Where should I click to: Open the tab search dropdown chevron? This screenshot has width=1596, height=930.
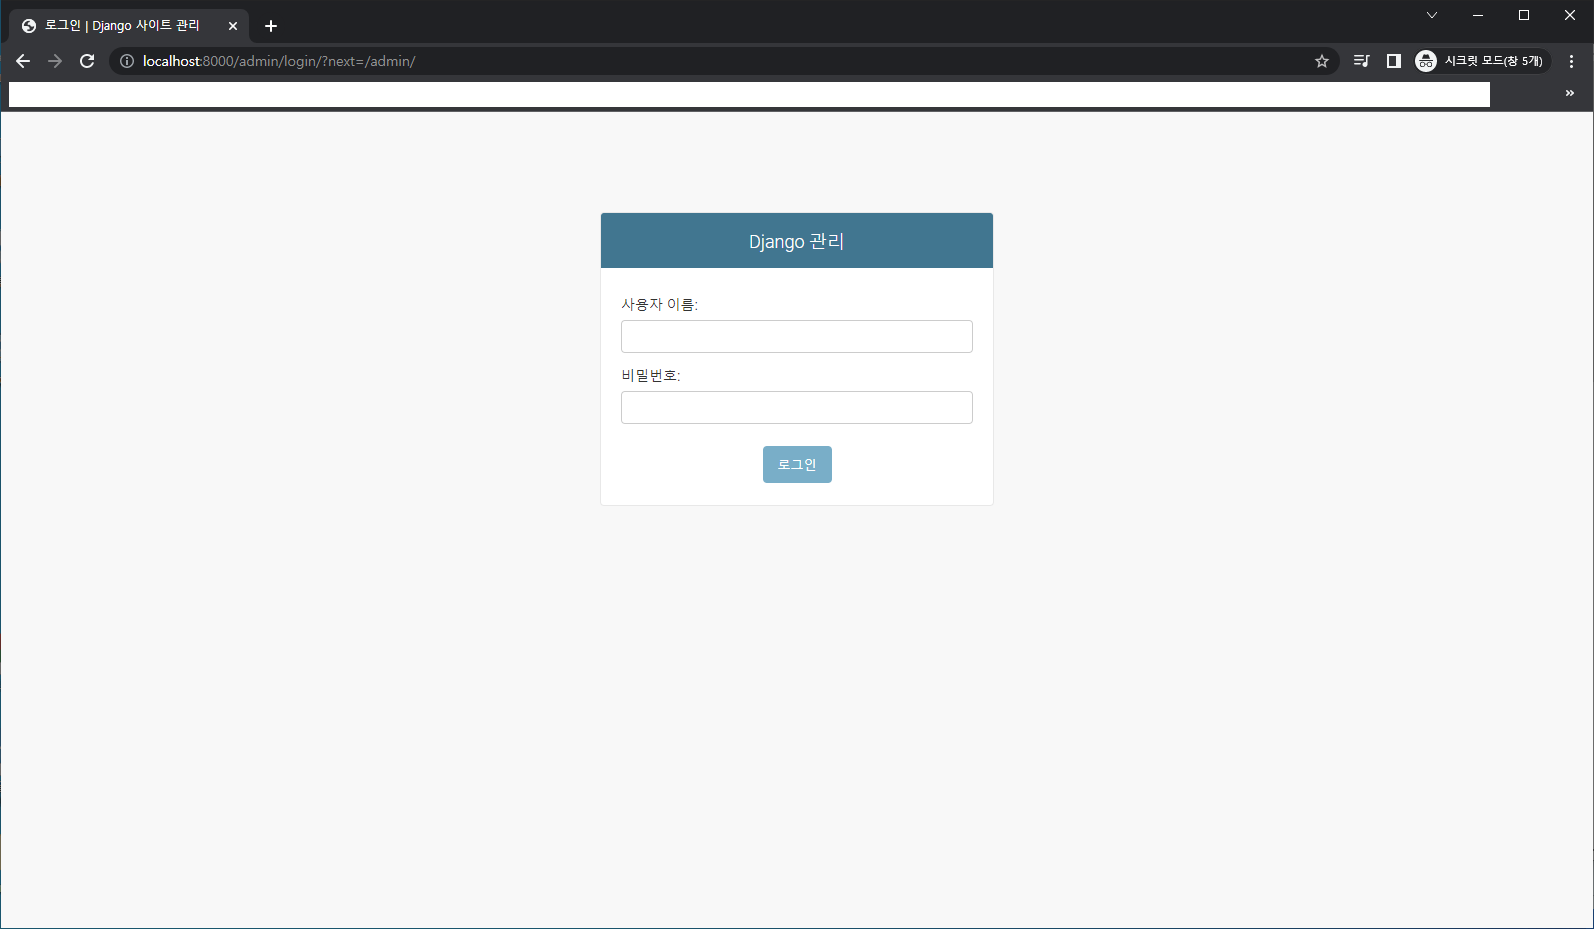click(1432, 15)
